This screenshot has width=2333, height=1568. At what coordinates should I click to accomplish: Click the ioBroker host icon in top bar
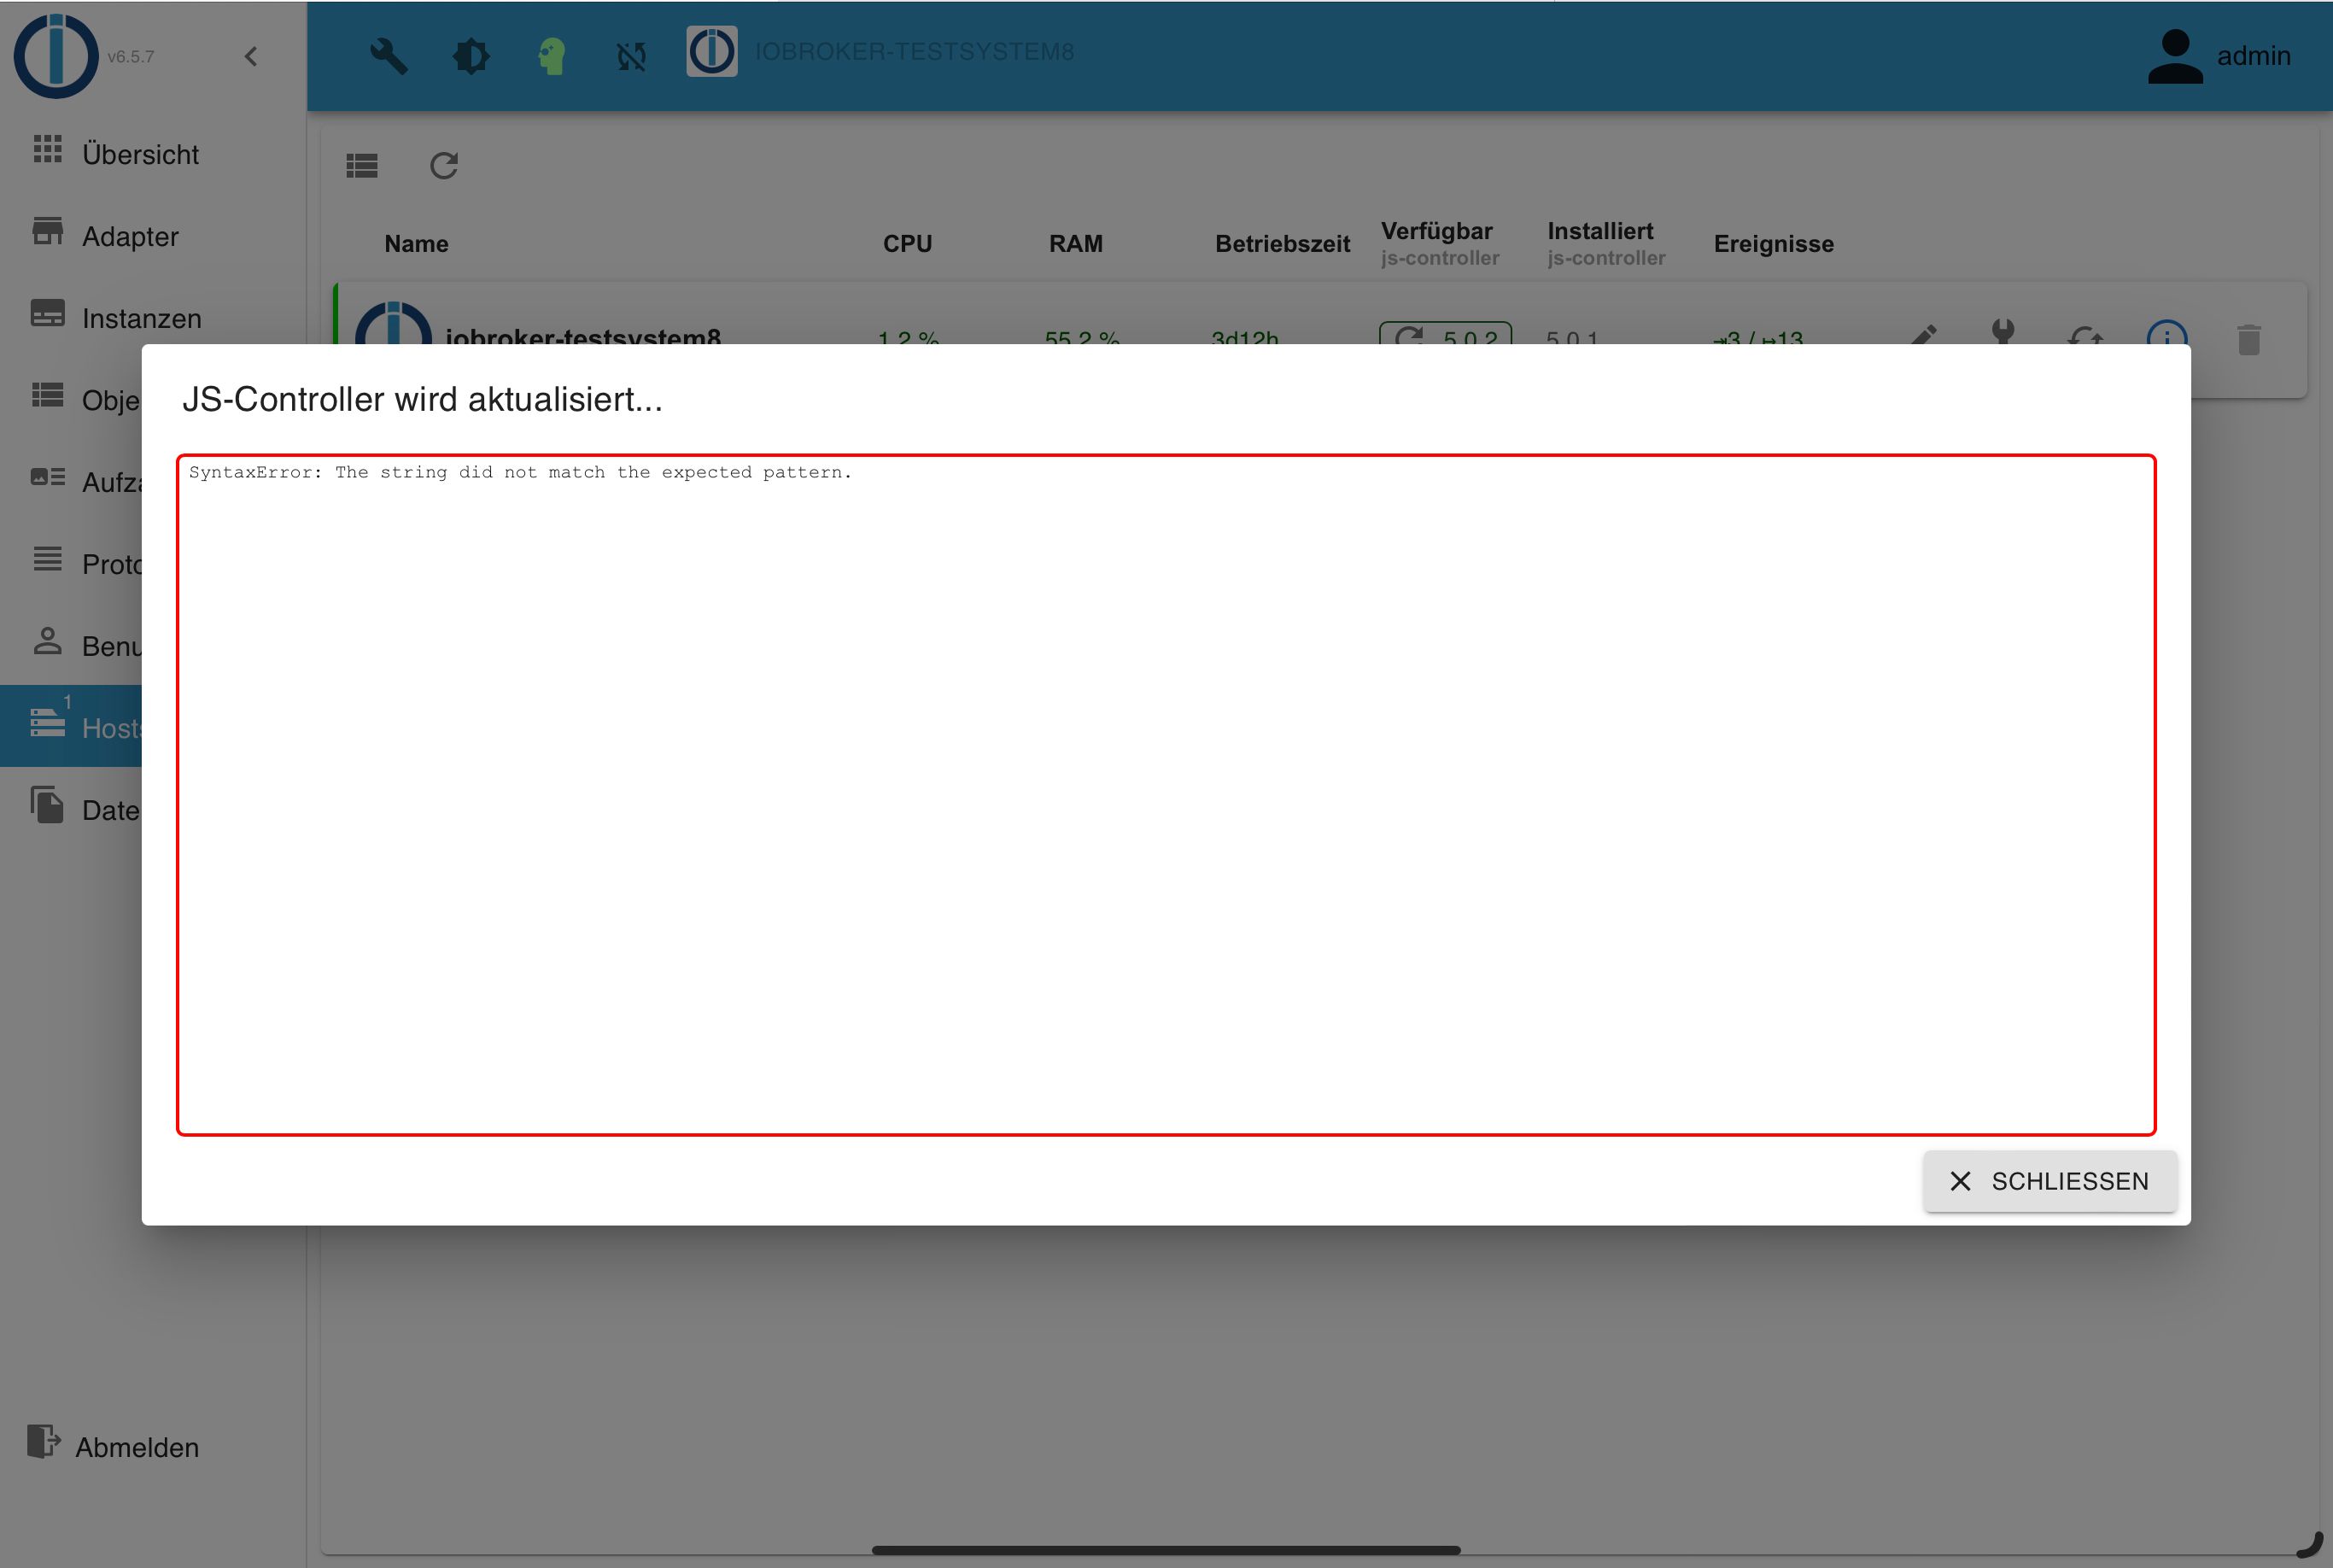712,52
